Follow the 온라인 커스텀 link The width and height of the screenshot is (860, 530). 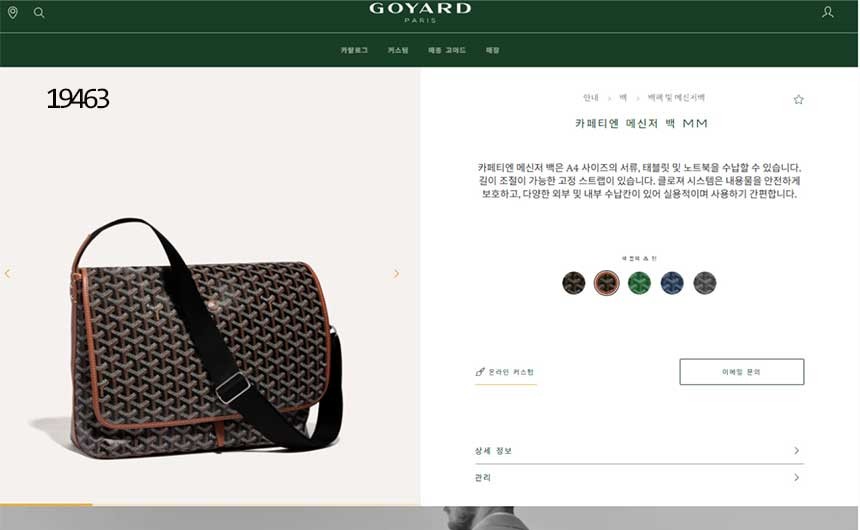click(x=511, y=372)
